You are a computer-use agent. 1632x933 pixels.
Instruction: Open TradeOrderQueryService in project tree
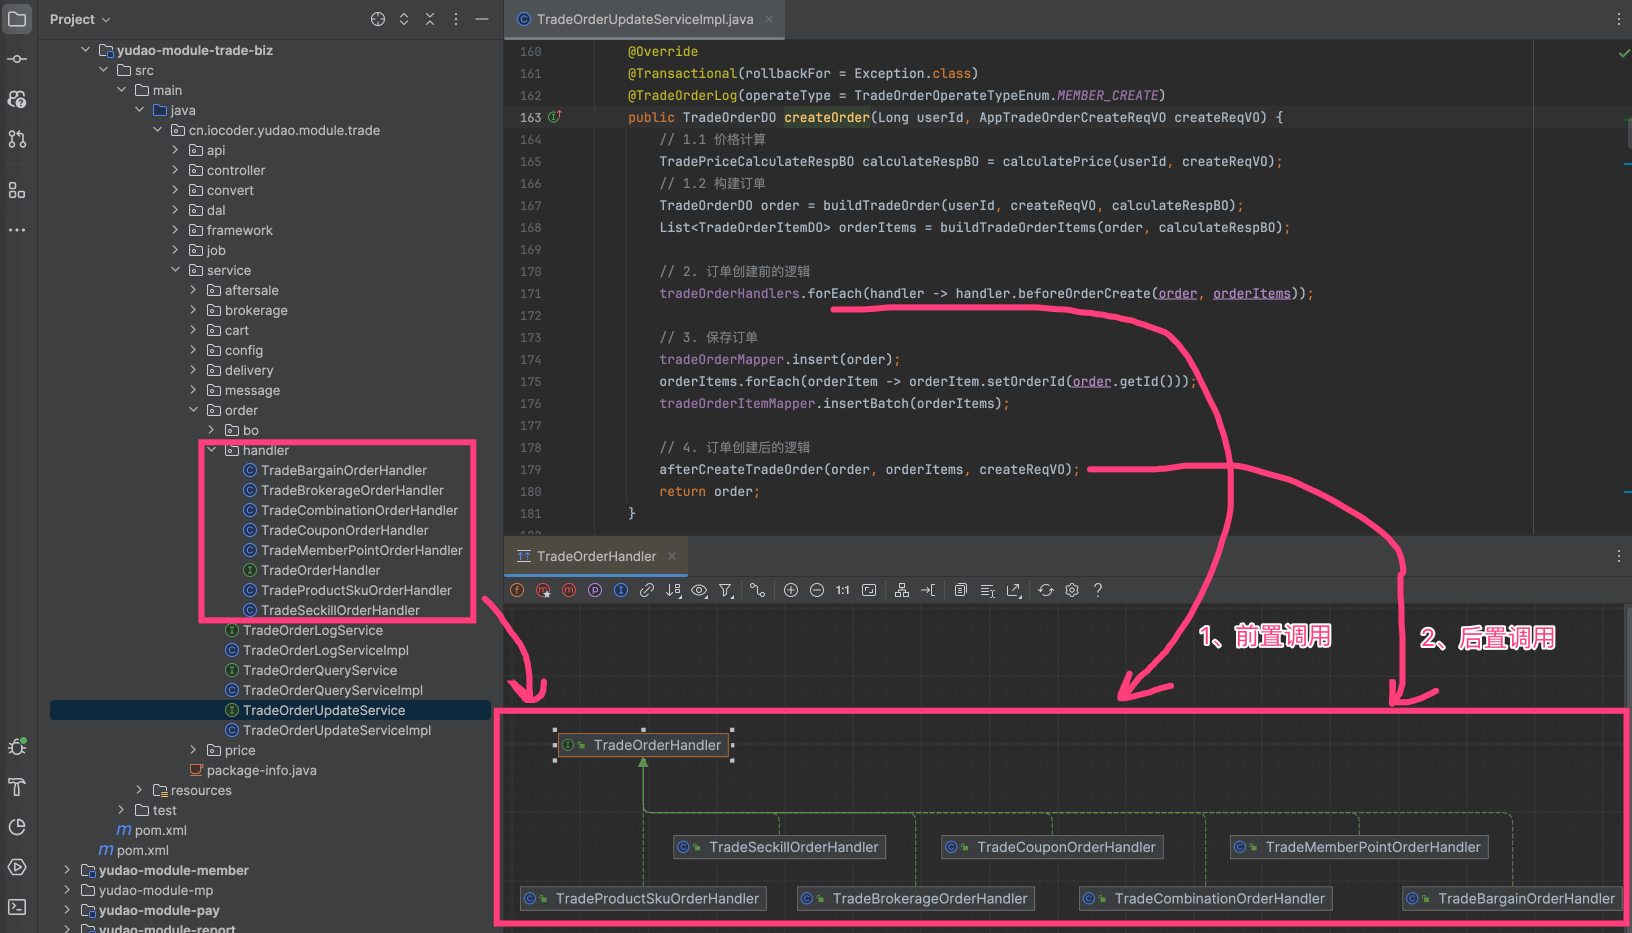319,670
